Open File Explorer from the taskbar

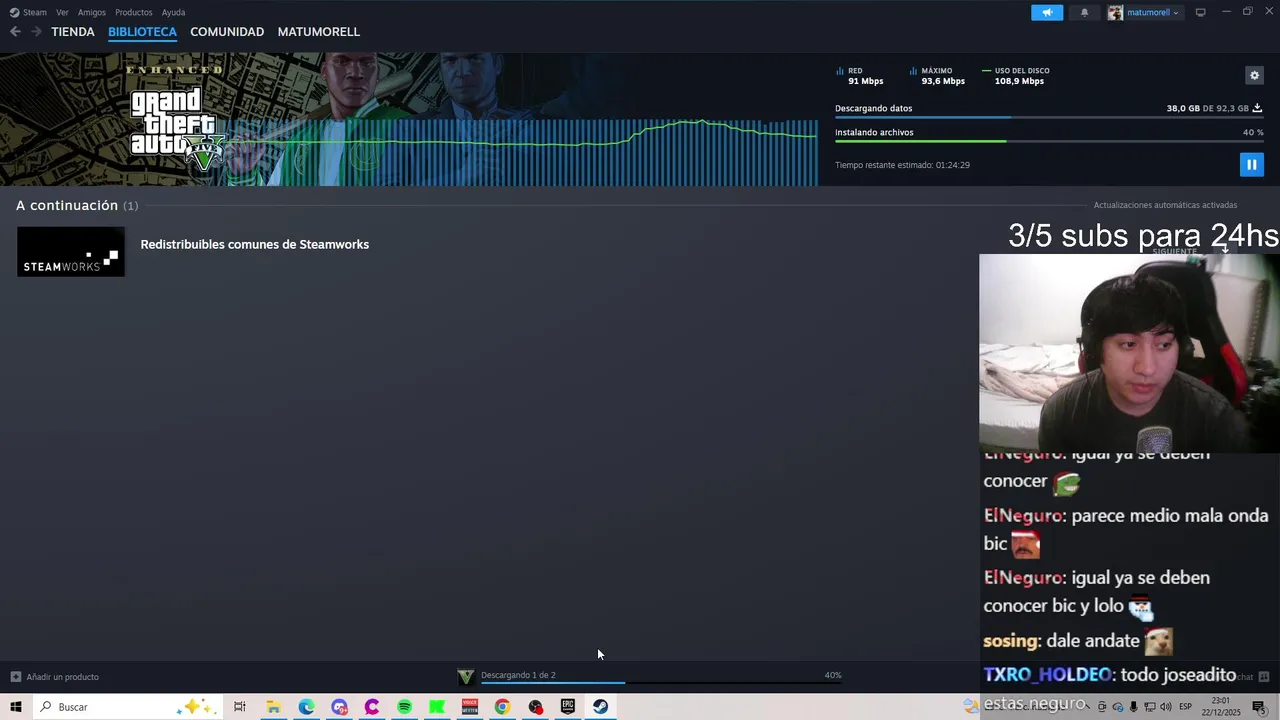pos(273,707)
